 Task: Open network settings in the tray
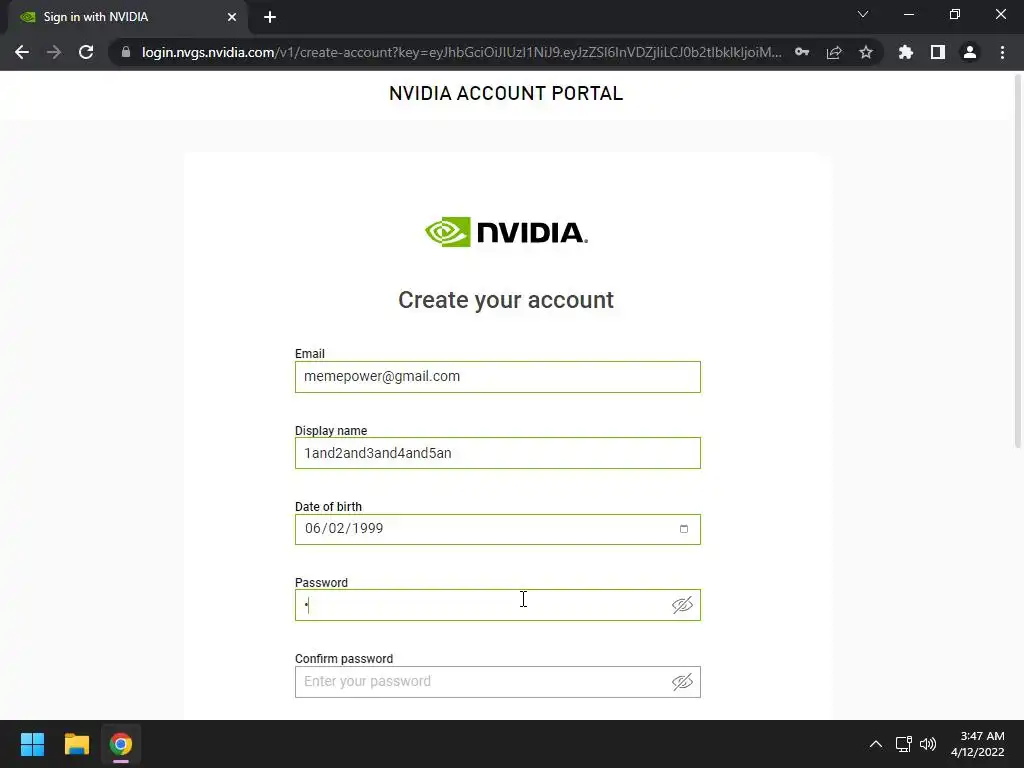coord(904,744)
